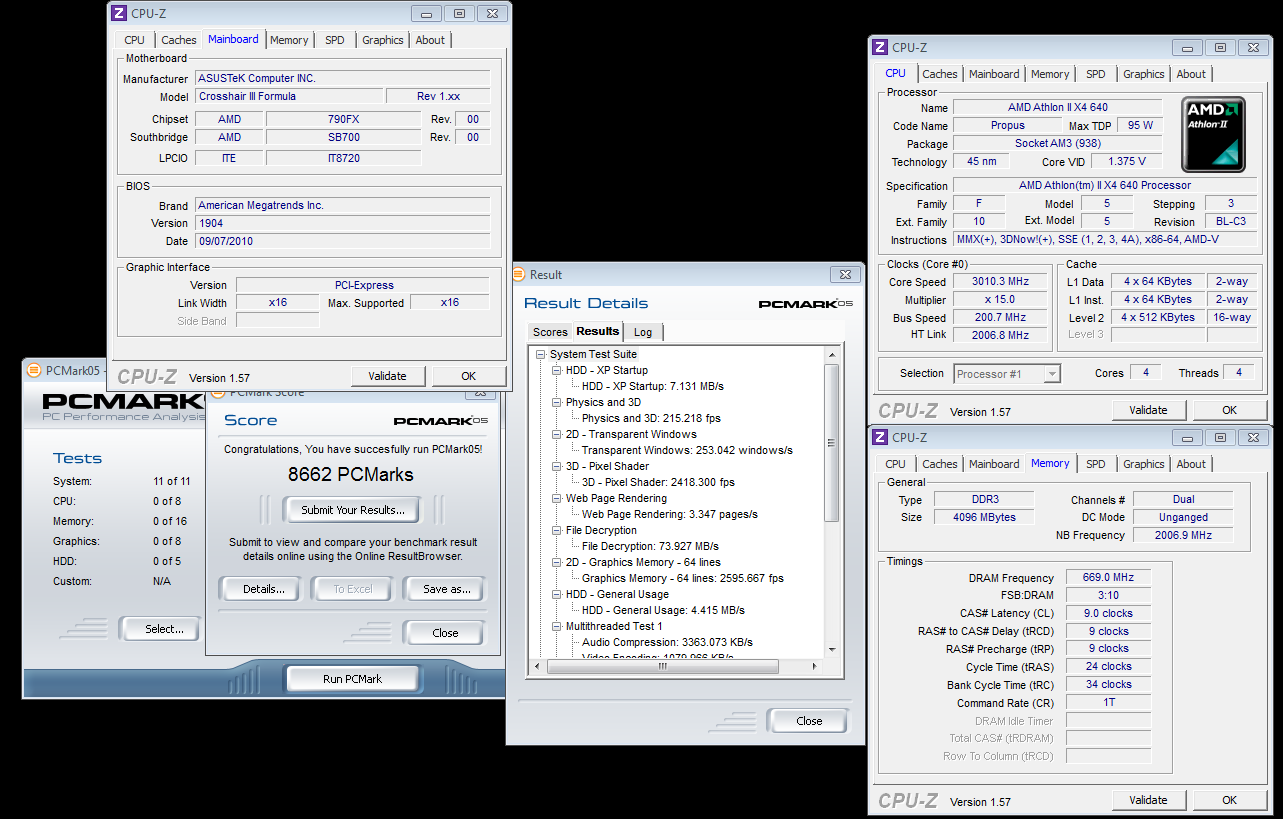Open the Log tab in Result Details

[643, 332]
